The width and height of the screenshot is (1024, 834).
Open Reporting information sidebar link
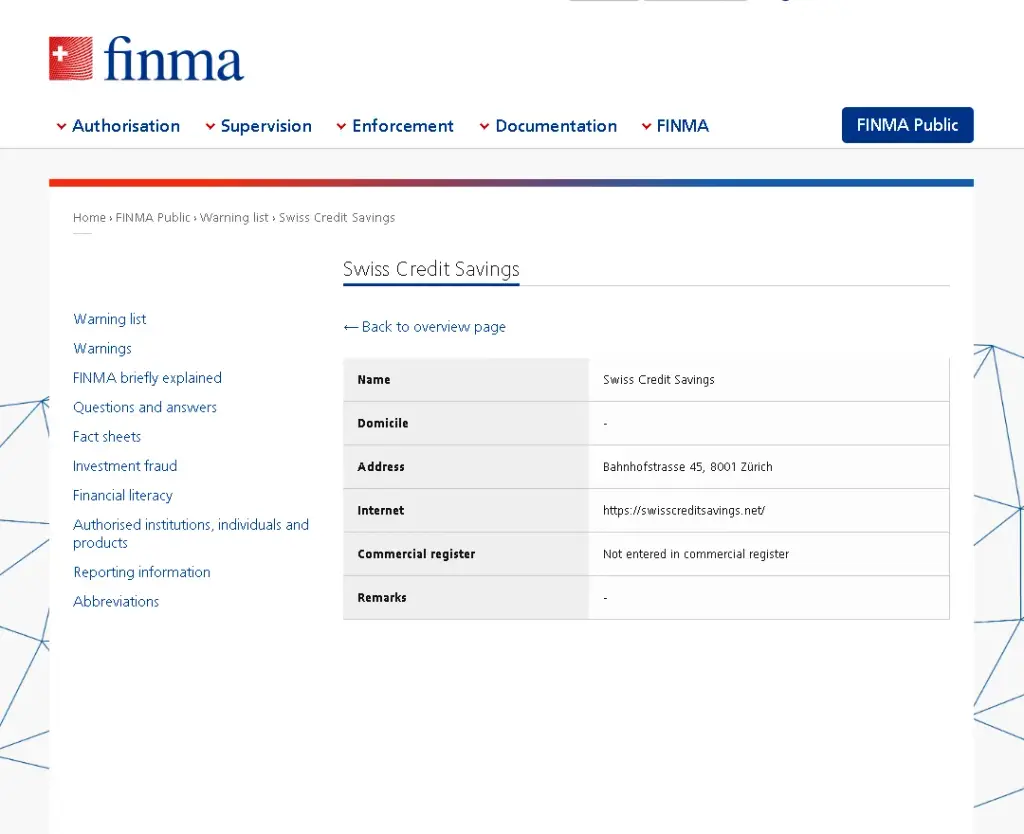pos(142,572)
